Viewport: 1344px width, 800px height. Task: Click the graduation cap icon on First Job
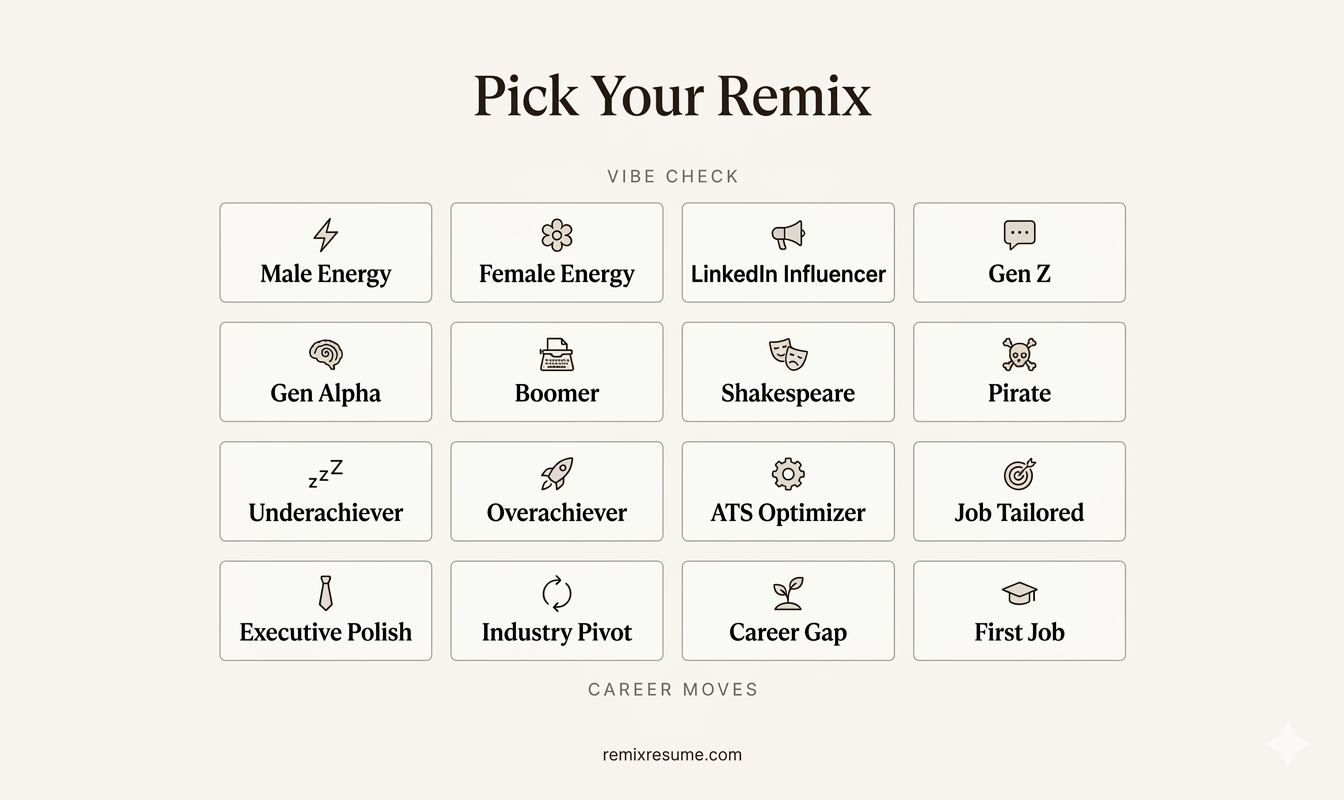click(1019, 592)
